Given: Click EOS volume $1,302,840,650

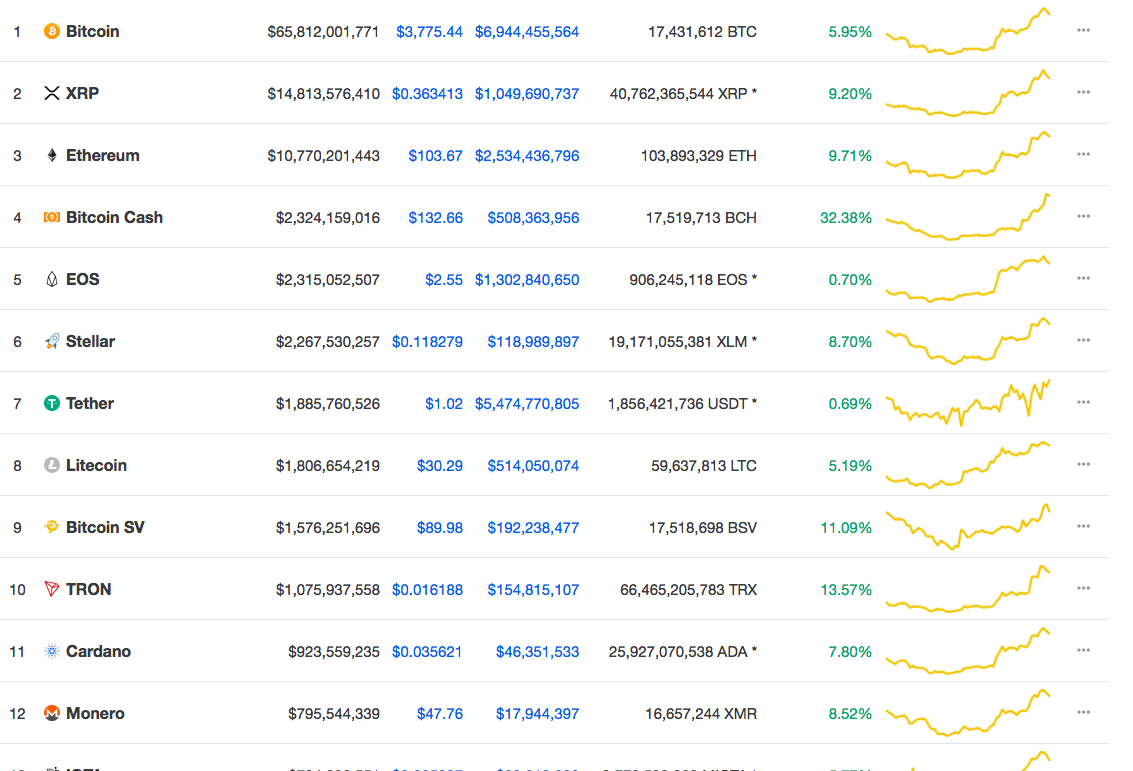Looking at the screenshot, I should (x=527, y=280).
